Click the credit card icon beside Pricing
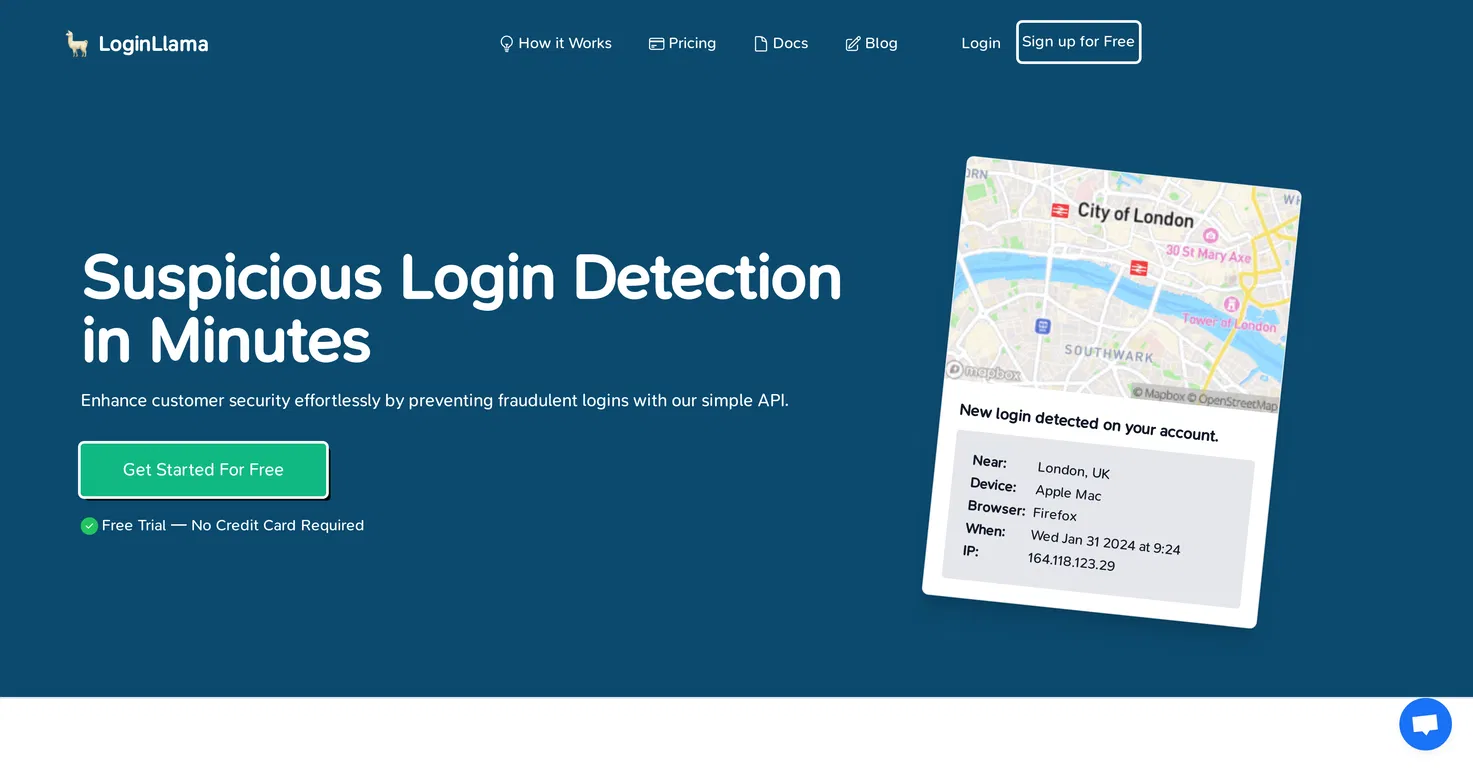The width and height of the screenshot is (1473, 768). click(x=656, y=44)
